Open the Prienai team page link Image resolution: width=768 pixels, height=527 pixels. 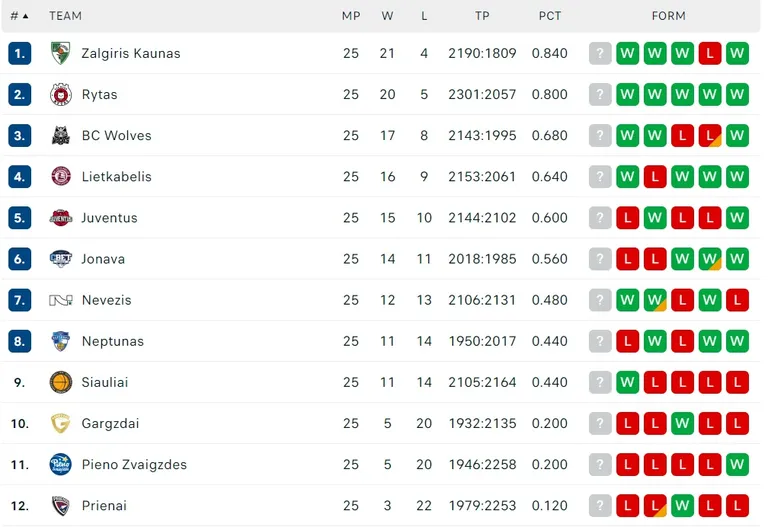(104, 506)
